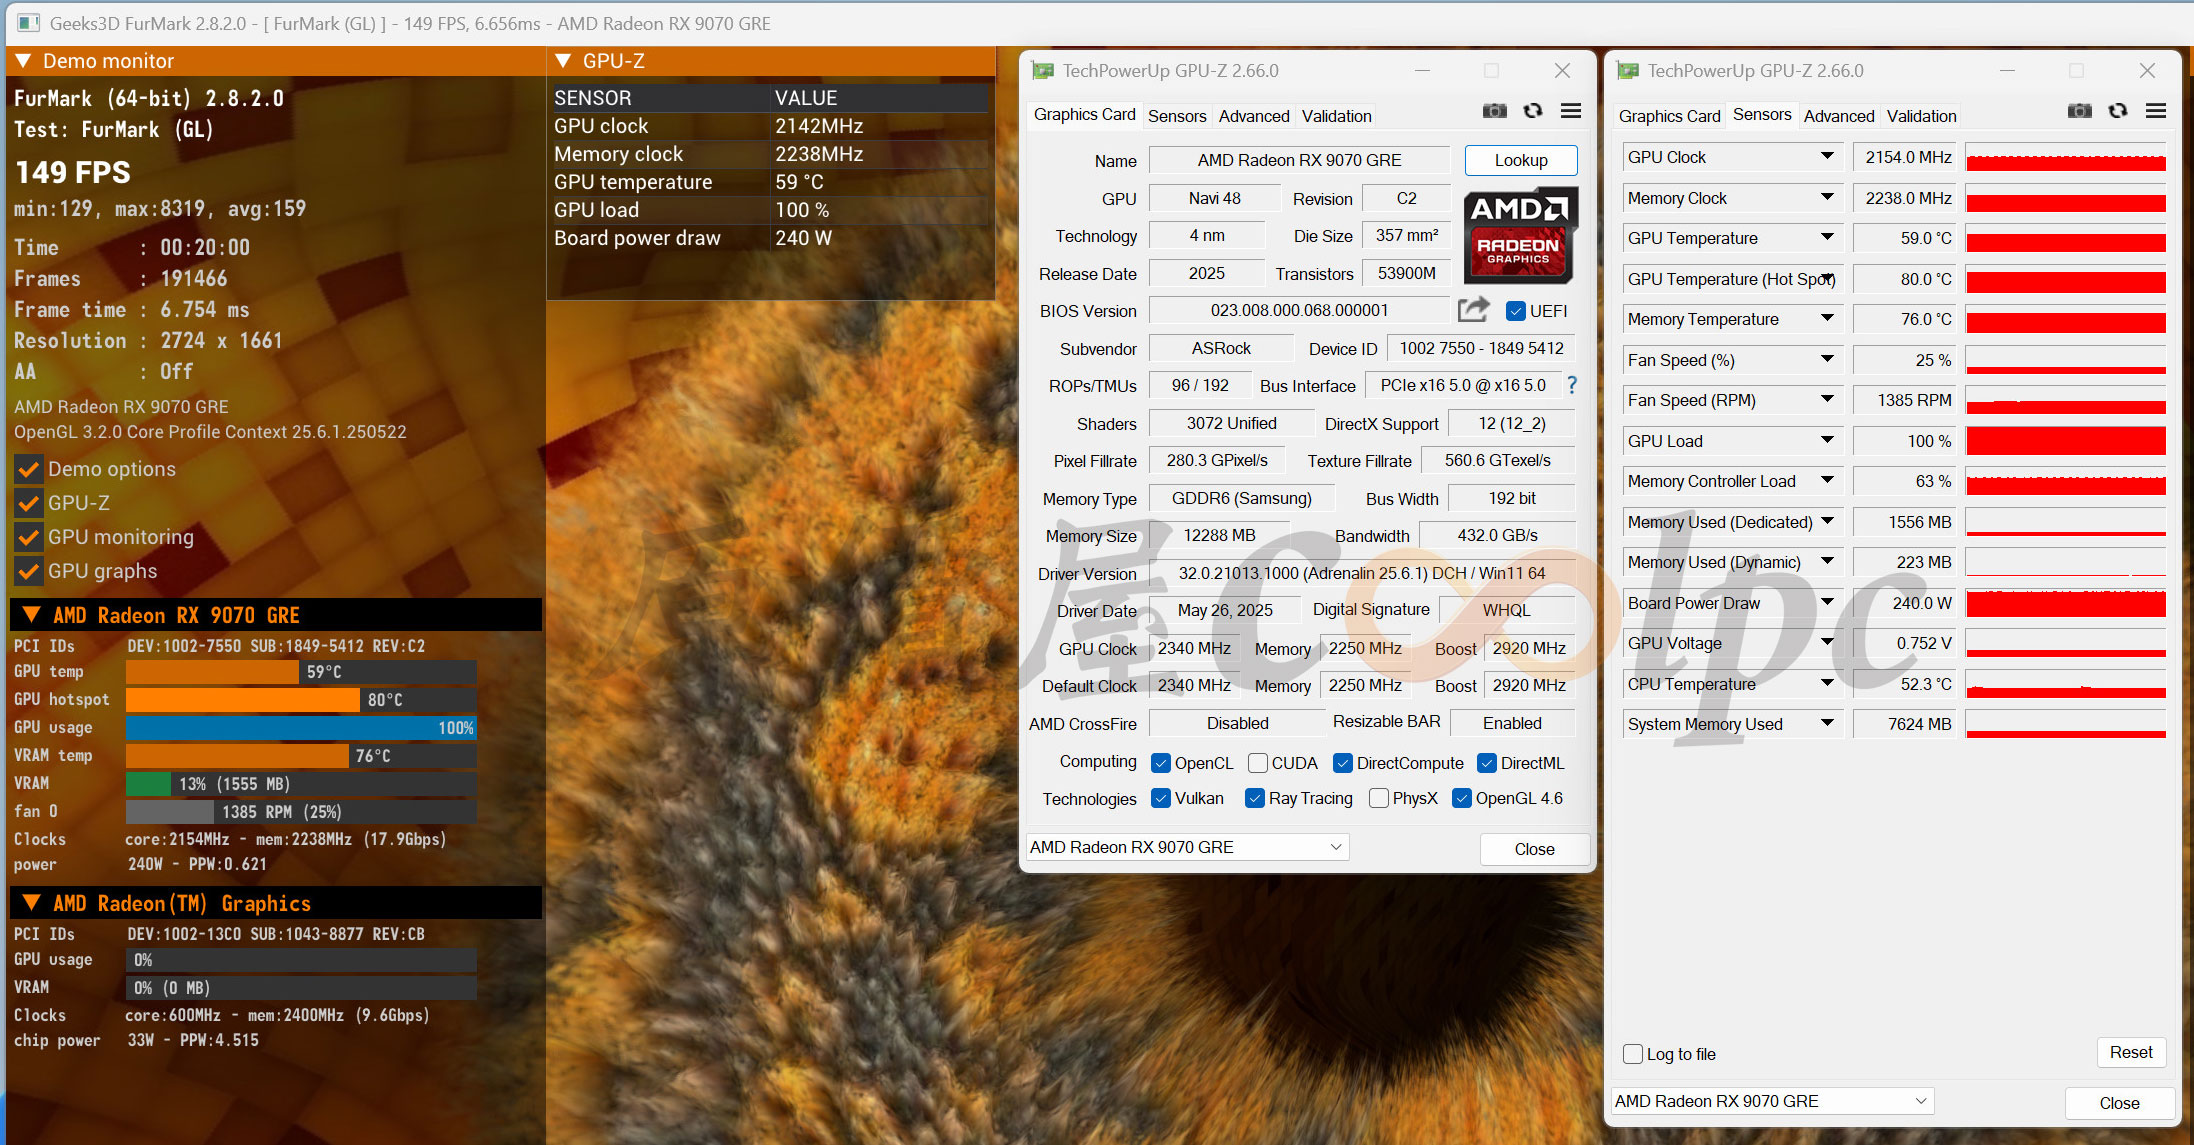The width and height of the screenshot is (2194, 1145).
Task: Uncheck GPU-Z option in FurMark monitor
Action: (29, 503)
